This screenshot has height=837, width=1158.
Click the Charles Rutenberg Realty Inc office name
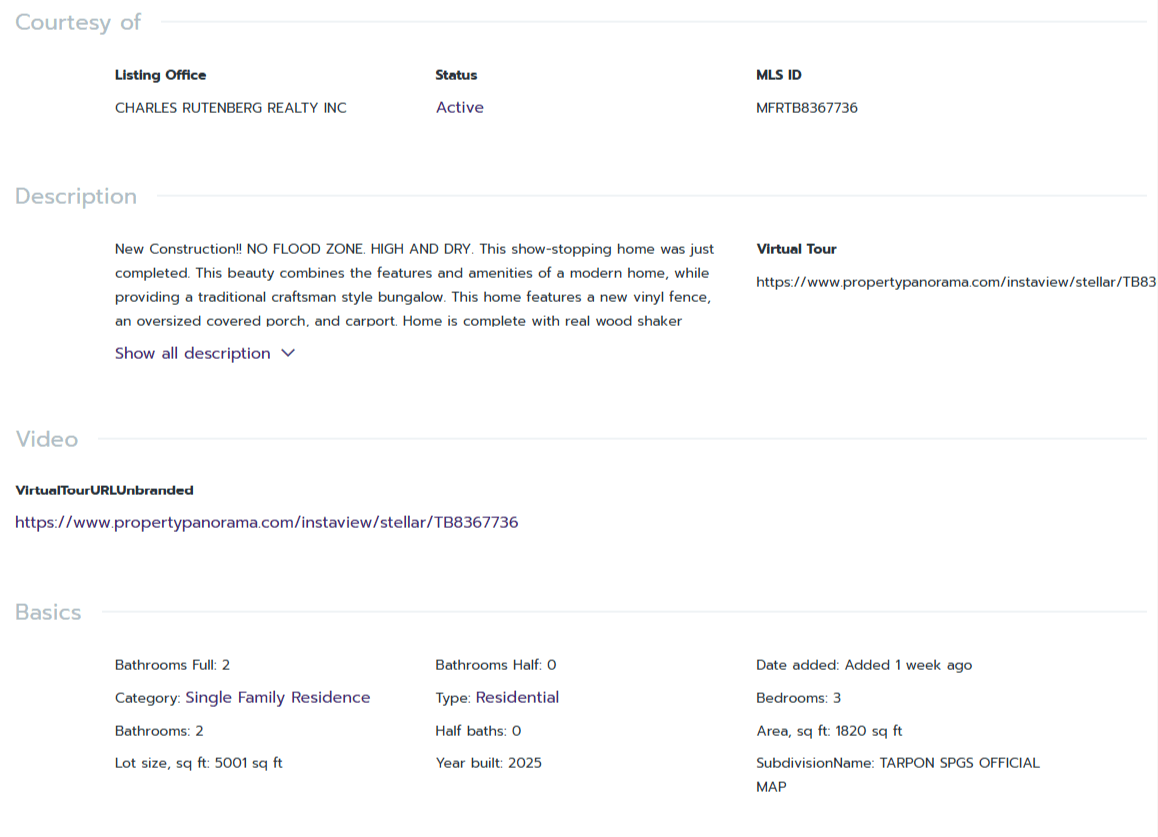point(230,108)
